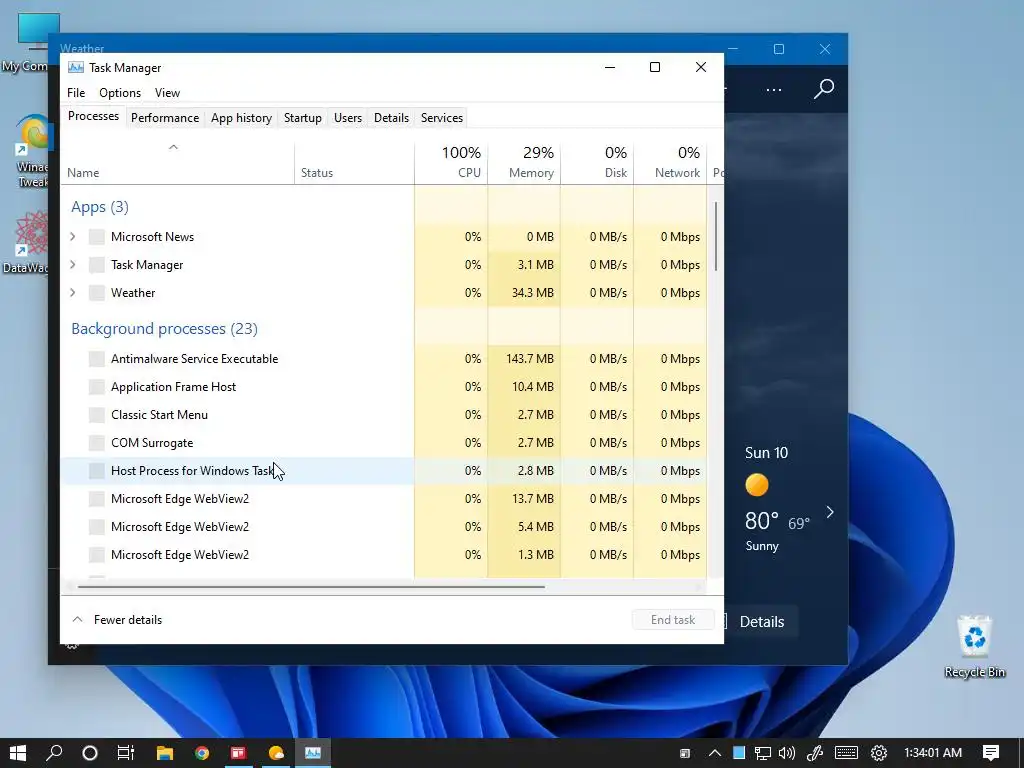Click the volume speaker tray icon
This screenshot has width=1024, height=768.
pos(787,753)
